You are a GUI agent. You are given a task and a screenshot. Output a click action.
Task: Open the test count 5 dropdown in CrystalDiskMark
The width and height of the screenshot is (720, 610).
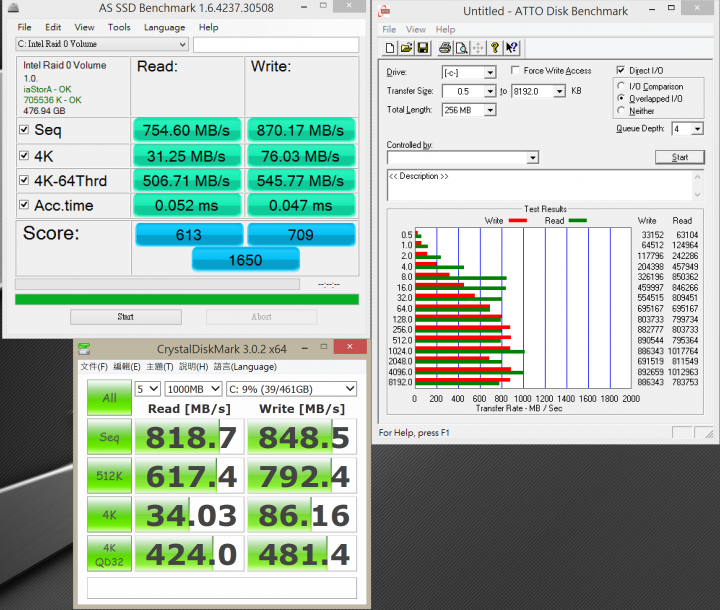[x=147, y=389]
